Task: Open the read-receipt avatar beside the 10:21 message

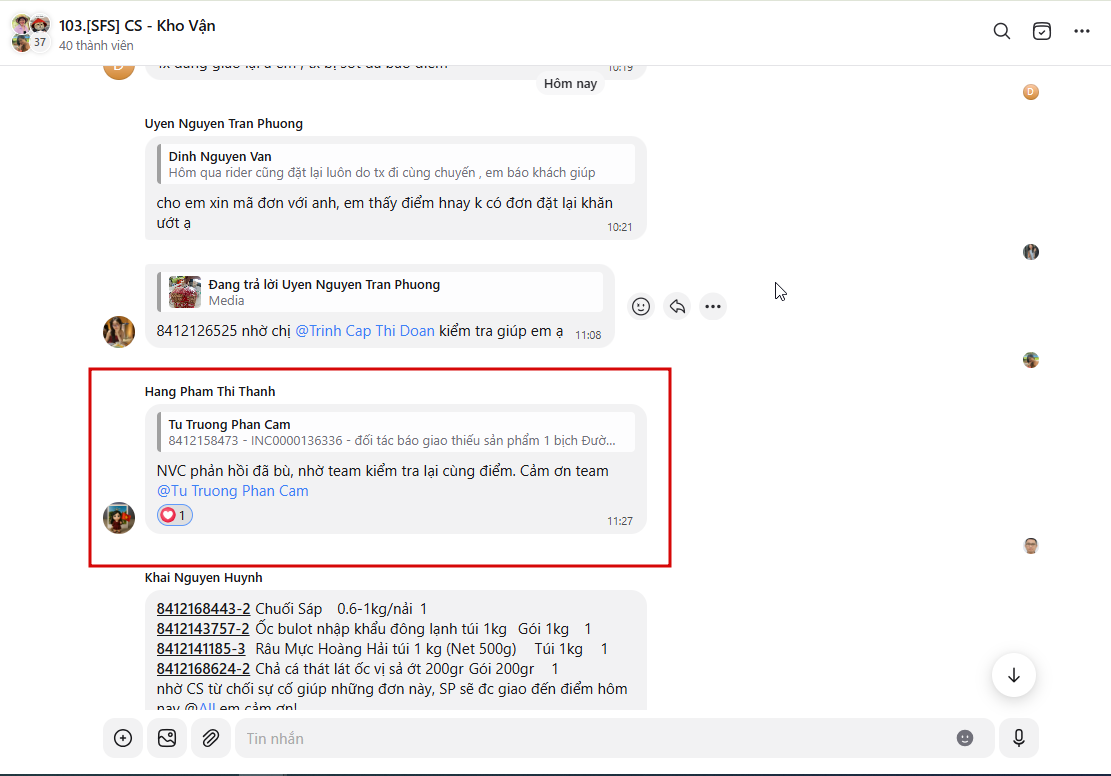Action: coord(1030,252)
